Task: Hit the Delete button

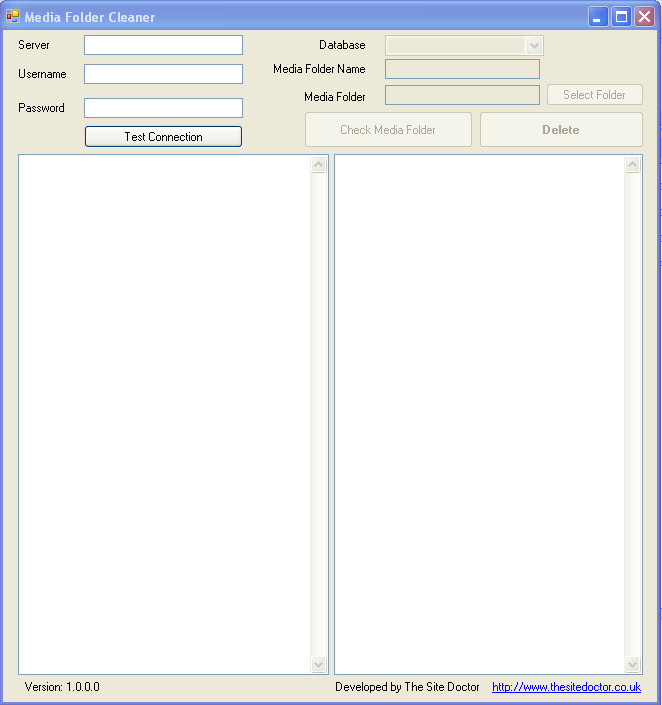Action: pos(561,130)
